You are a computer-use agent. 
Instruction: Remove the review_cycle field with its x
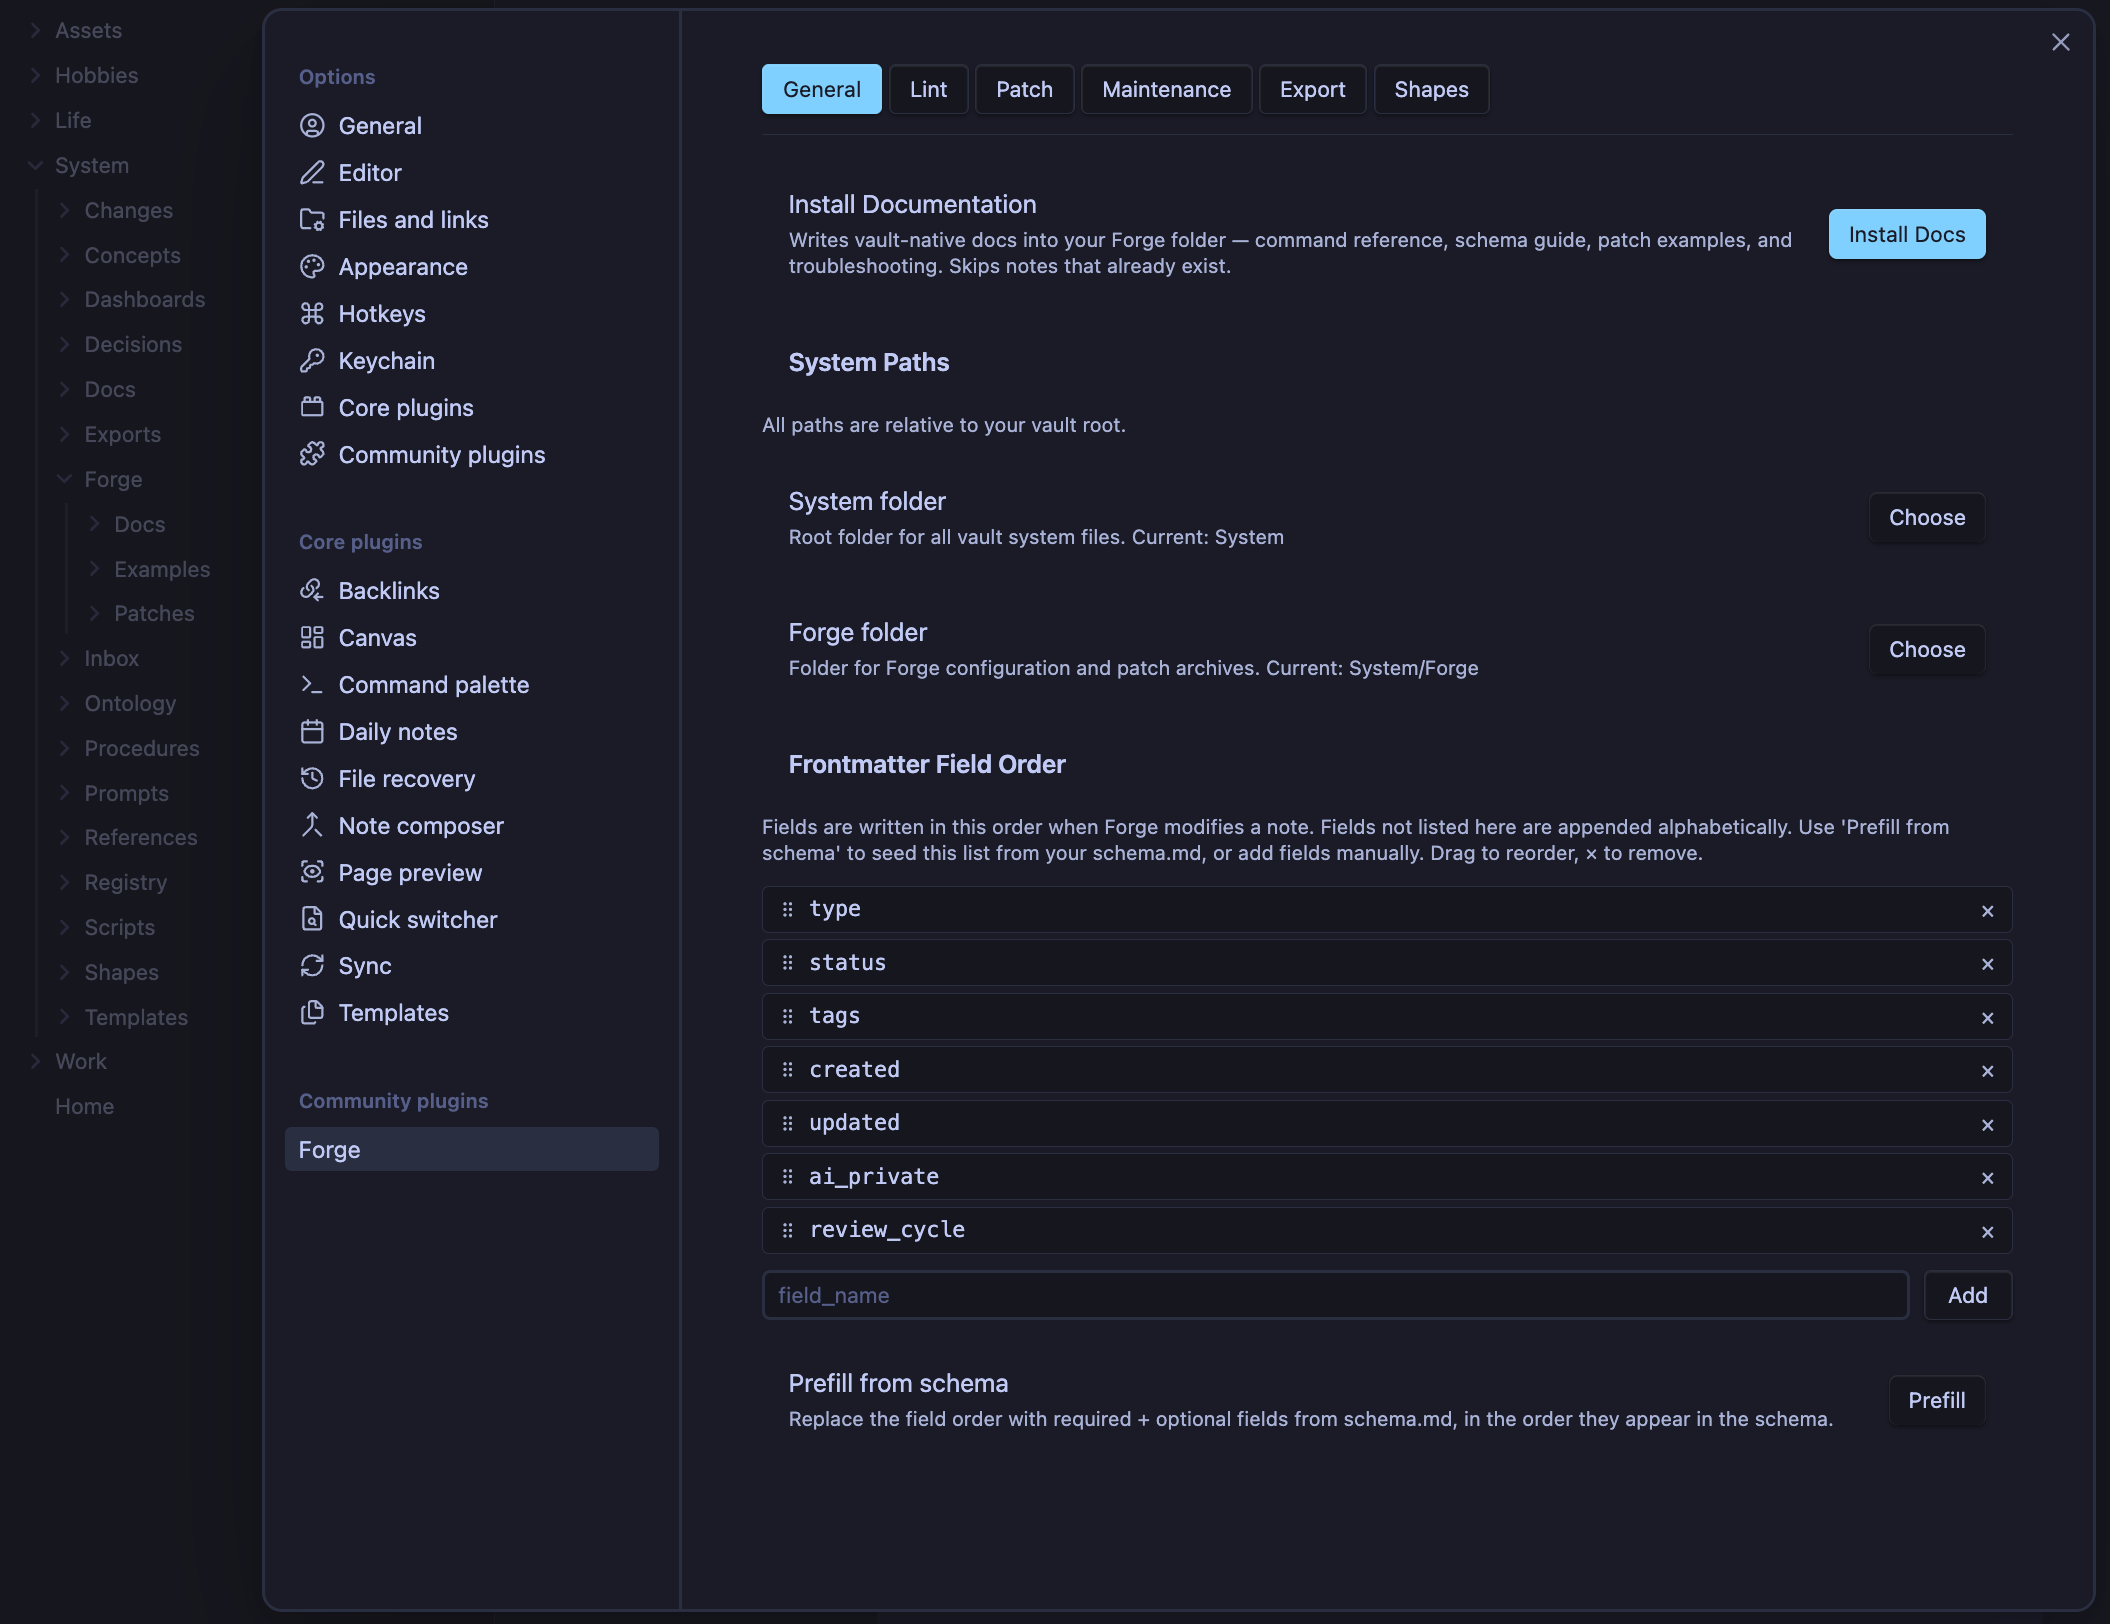pyautogui.click(x=1987, y=1232)
